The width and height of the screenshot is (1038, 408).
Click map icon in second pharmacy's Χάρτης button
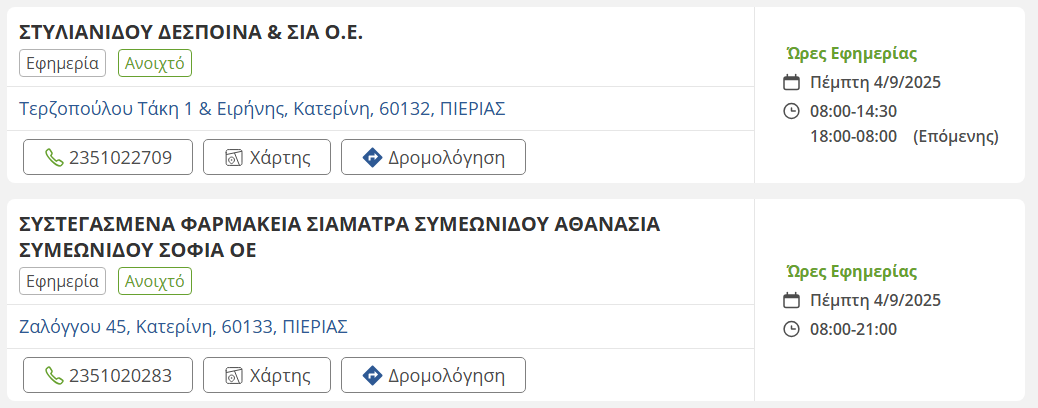click(234, 375)
